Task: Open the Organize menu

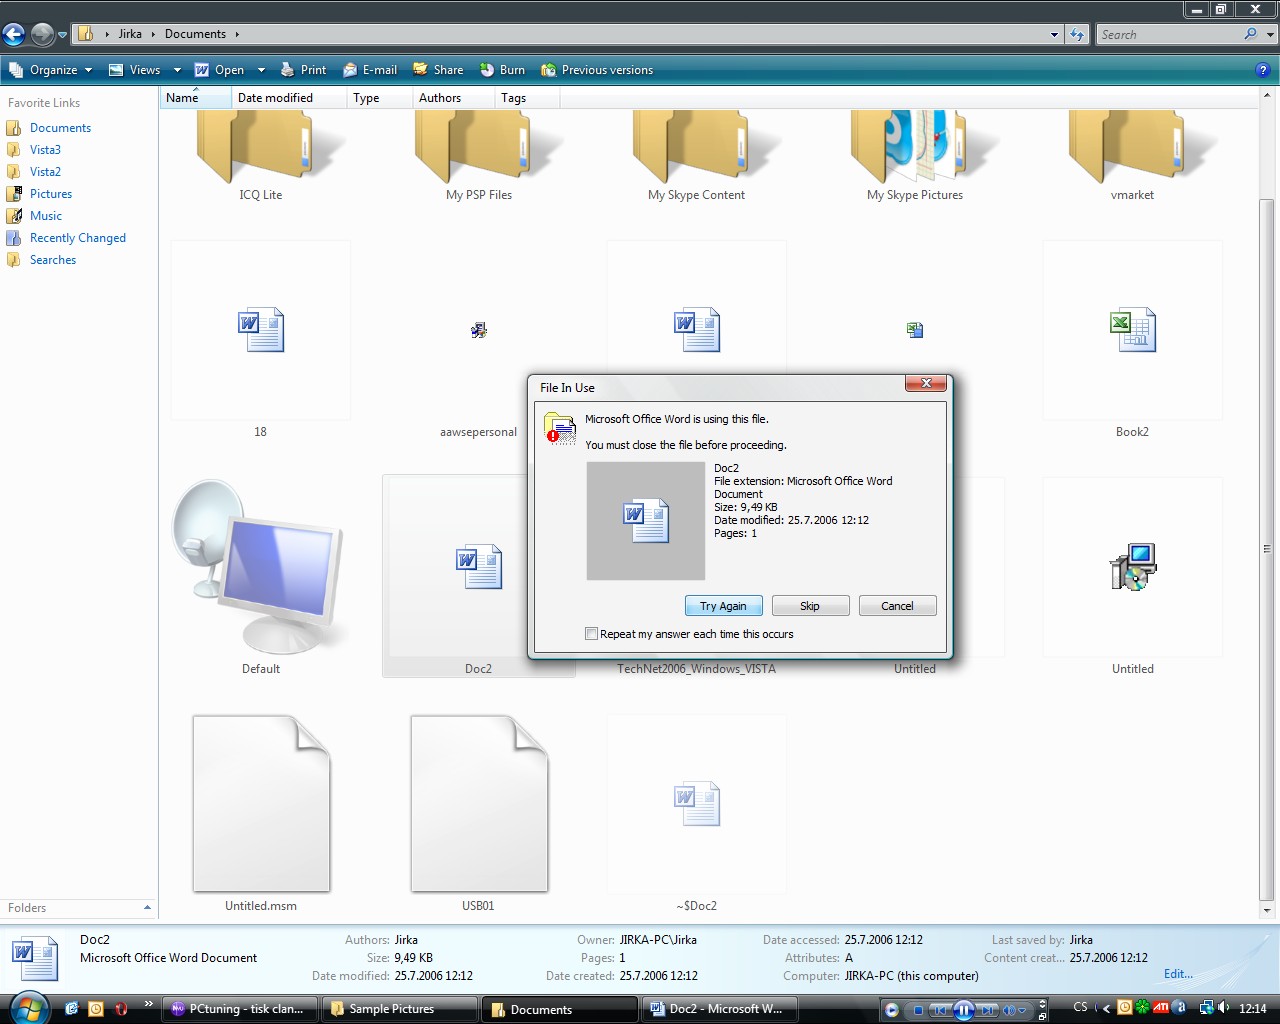Action: tap(51, 70)
